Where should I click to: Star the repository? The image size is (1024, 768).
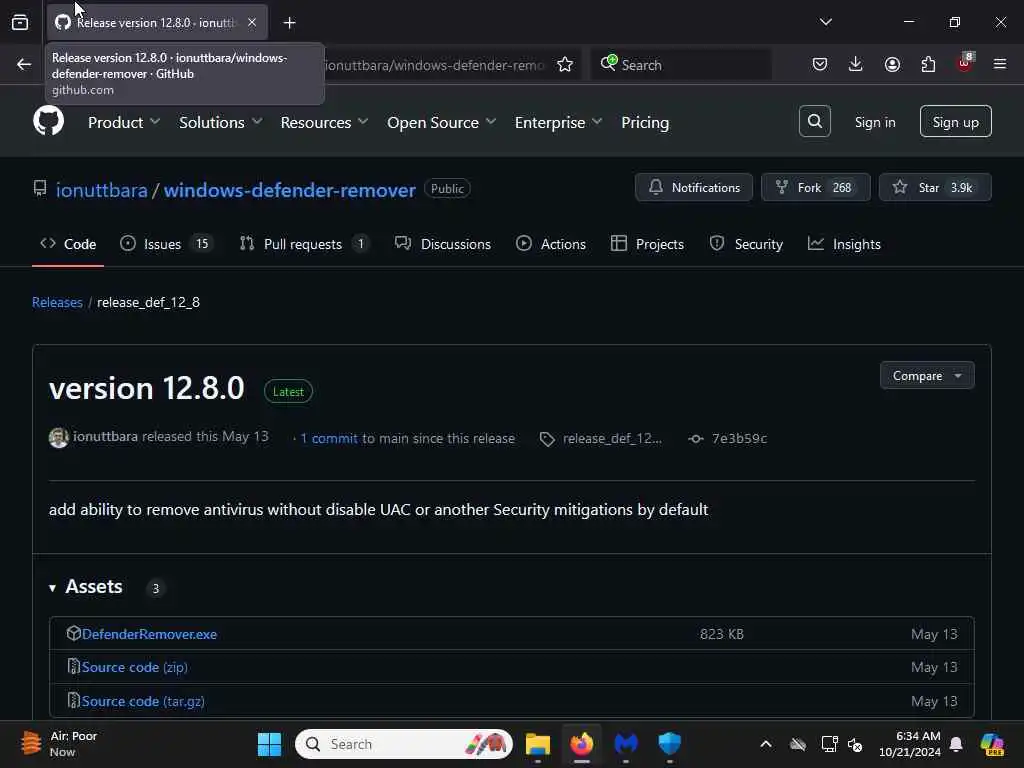tap(935, 187)
